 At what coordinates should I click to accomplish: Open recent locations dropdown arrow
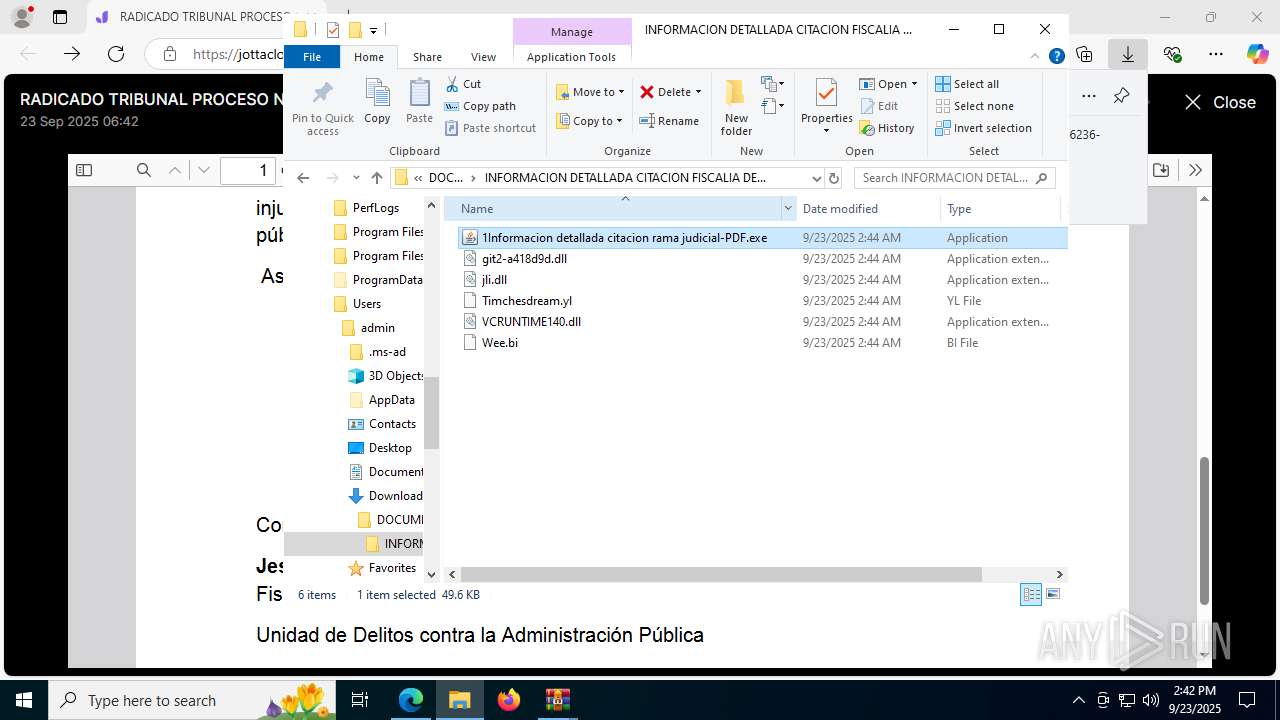355,178
